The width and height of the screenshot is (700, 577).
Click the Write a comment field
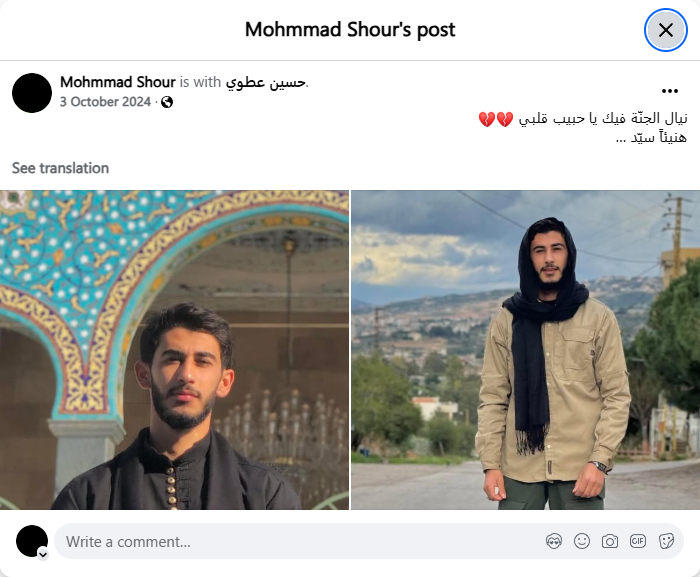369,541
